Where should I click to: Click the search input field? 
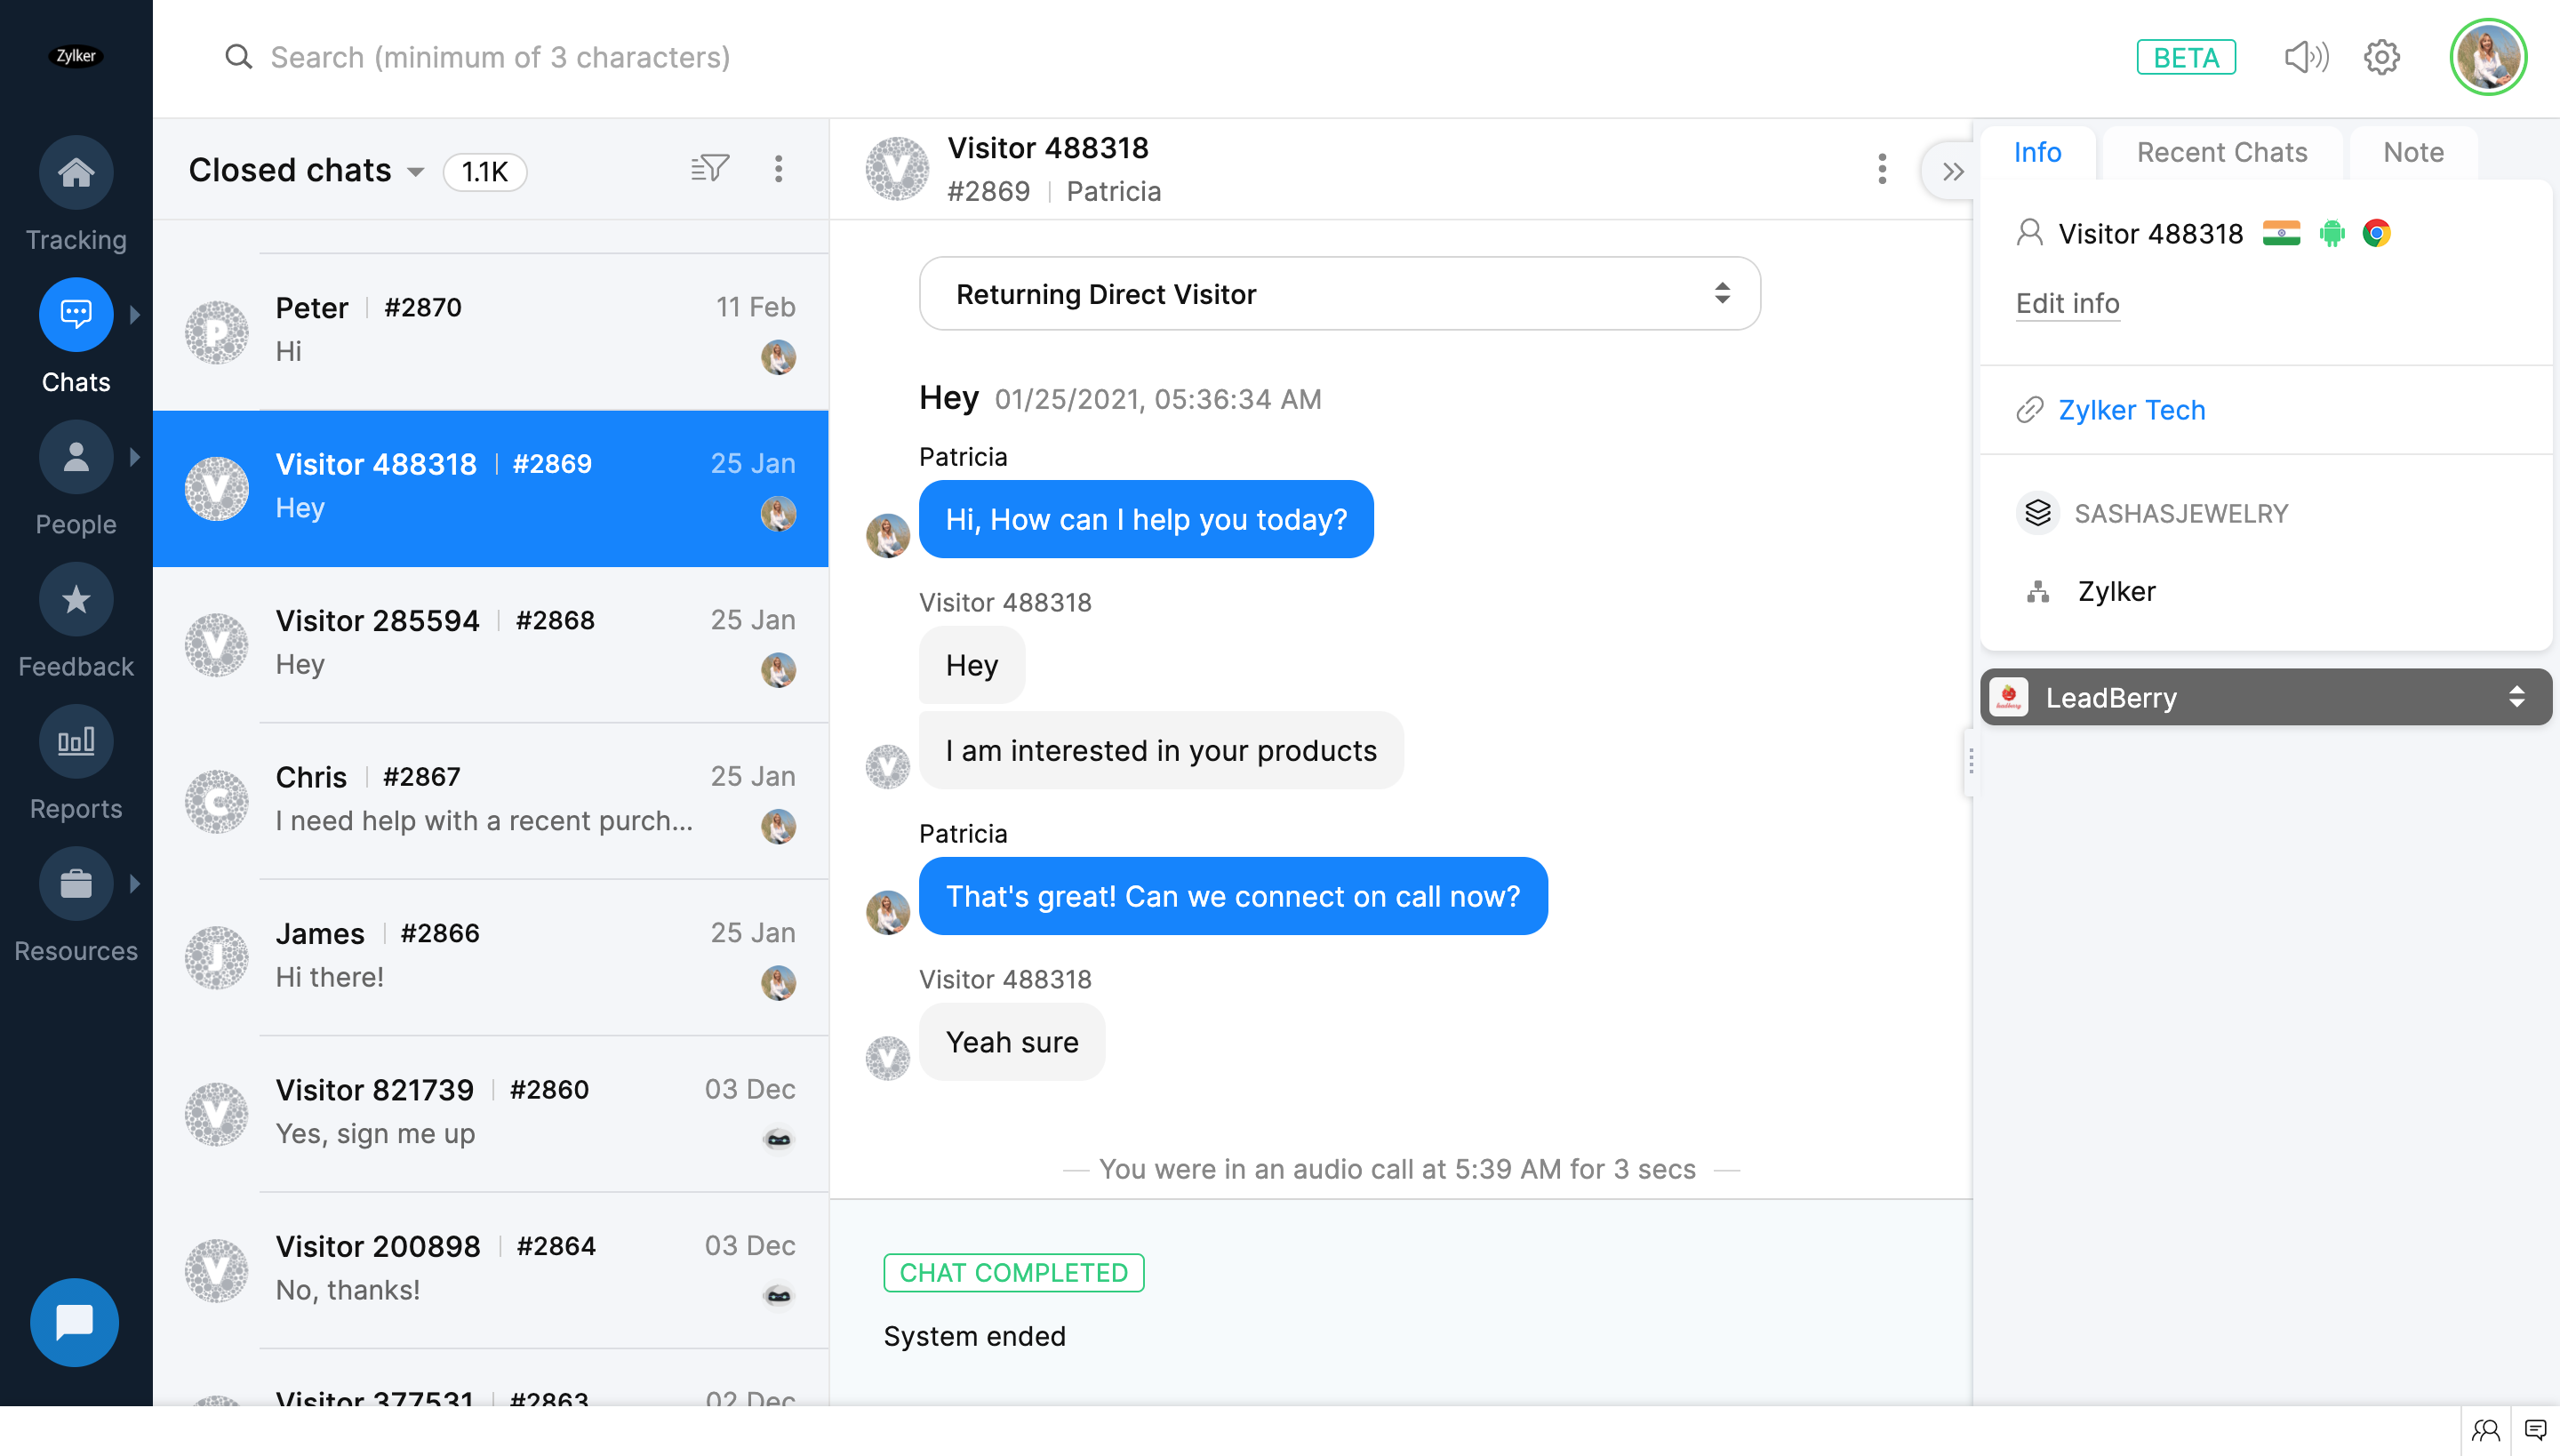500,57
